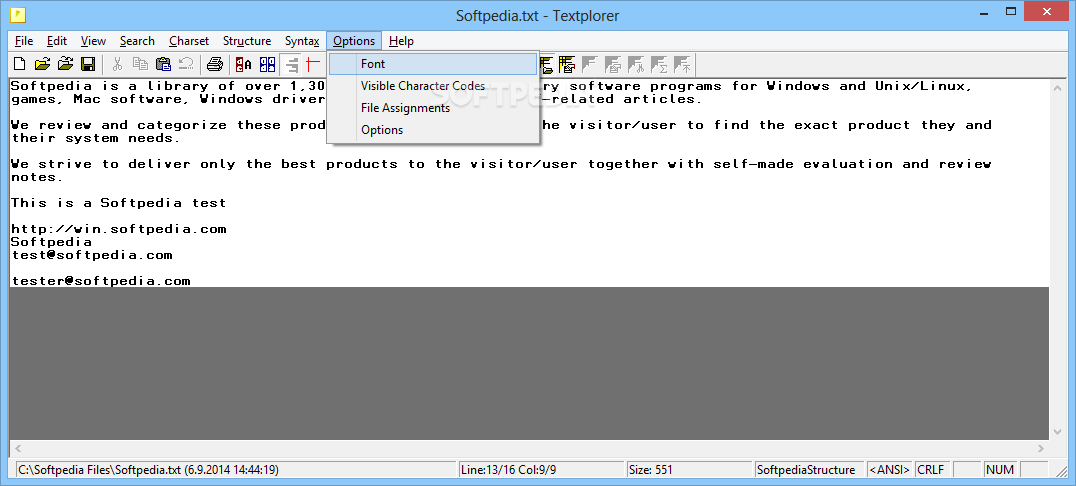Click the line starting 'We strive to deliver'
1076x486 pixels.
[x=501, y=164]
